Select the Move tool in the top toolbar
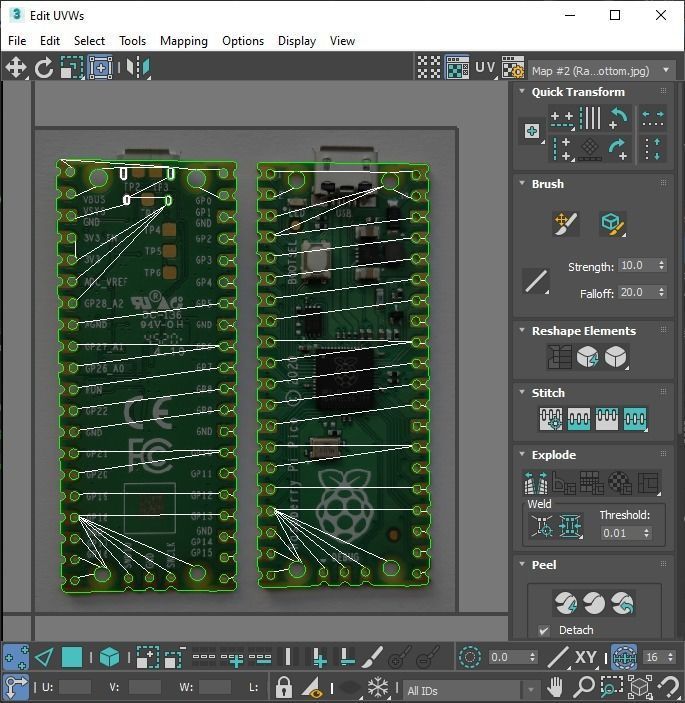685x703 pixels. pos(16,68)
